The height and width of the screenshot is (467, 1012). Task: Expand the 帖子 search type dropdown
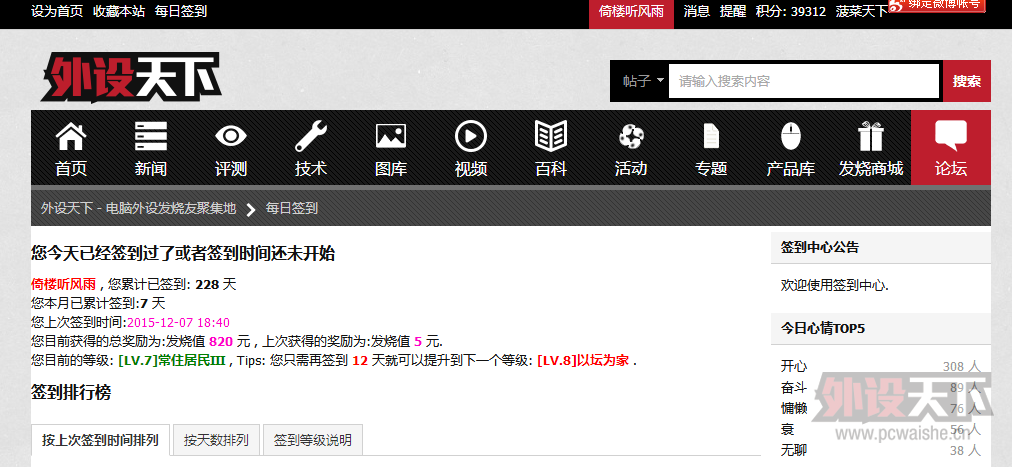coord(638,81)
